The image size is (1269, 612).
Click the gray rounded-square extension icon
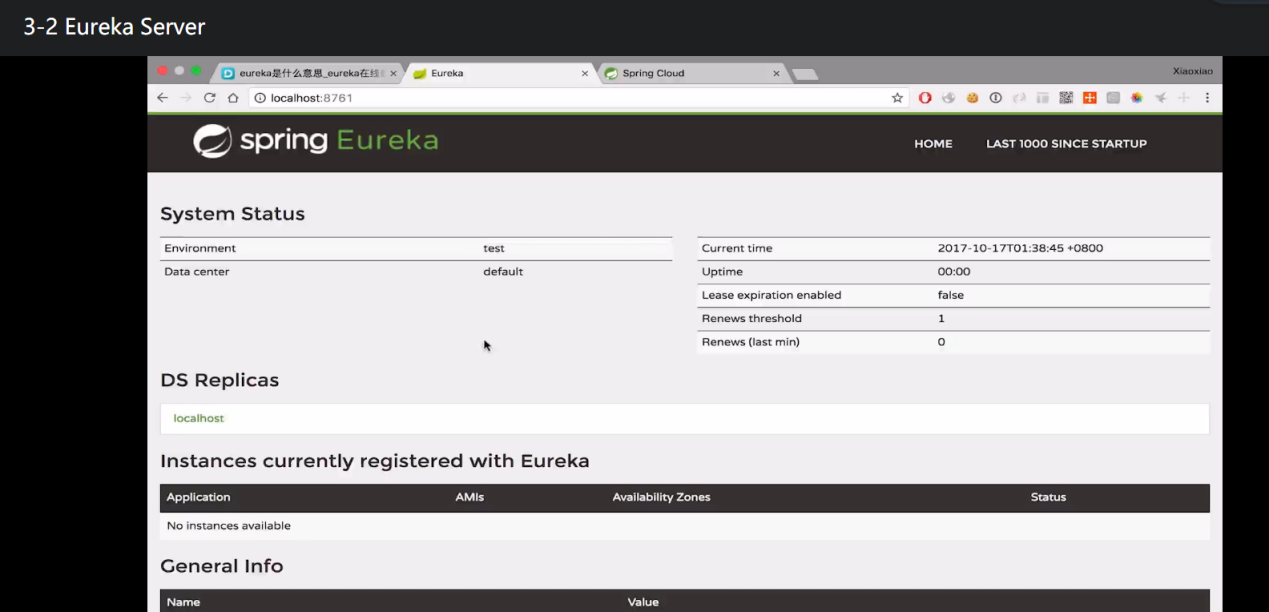(1113, 98)
